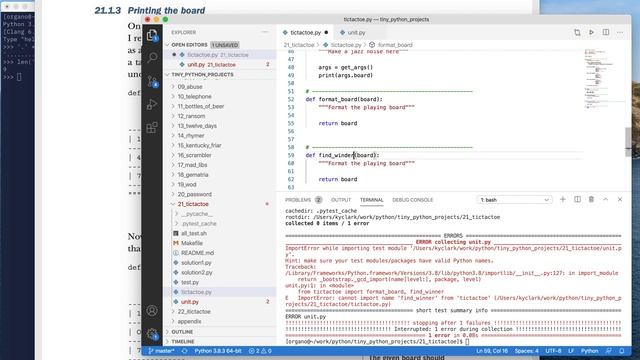Synchronize changes icon in status bar

pos(184,351)
